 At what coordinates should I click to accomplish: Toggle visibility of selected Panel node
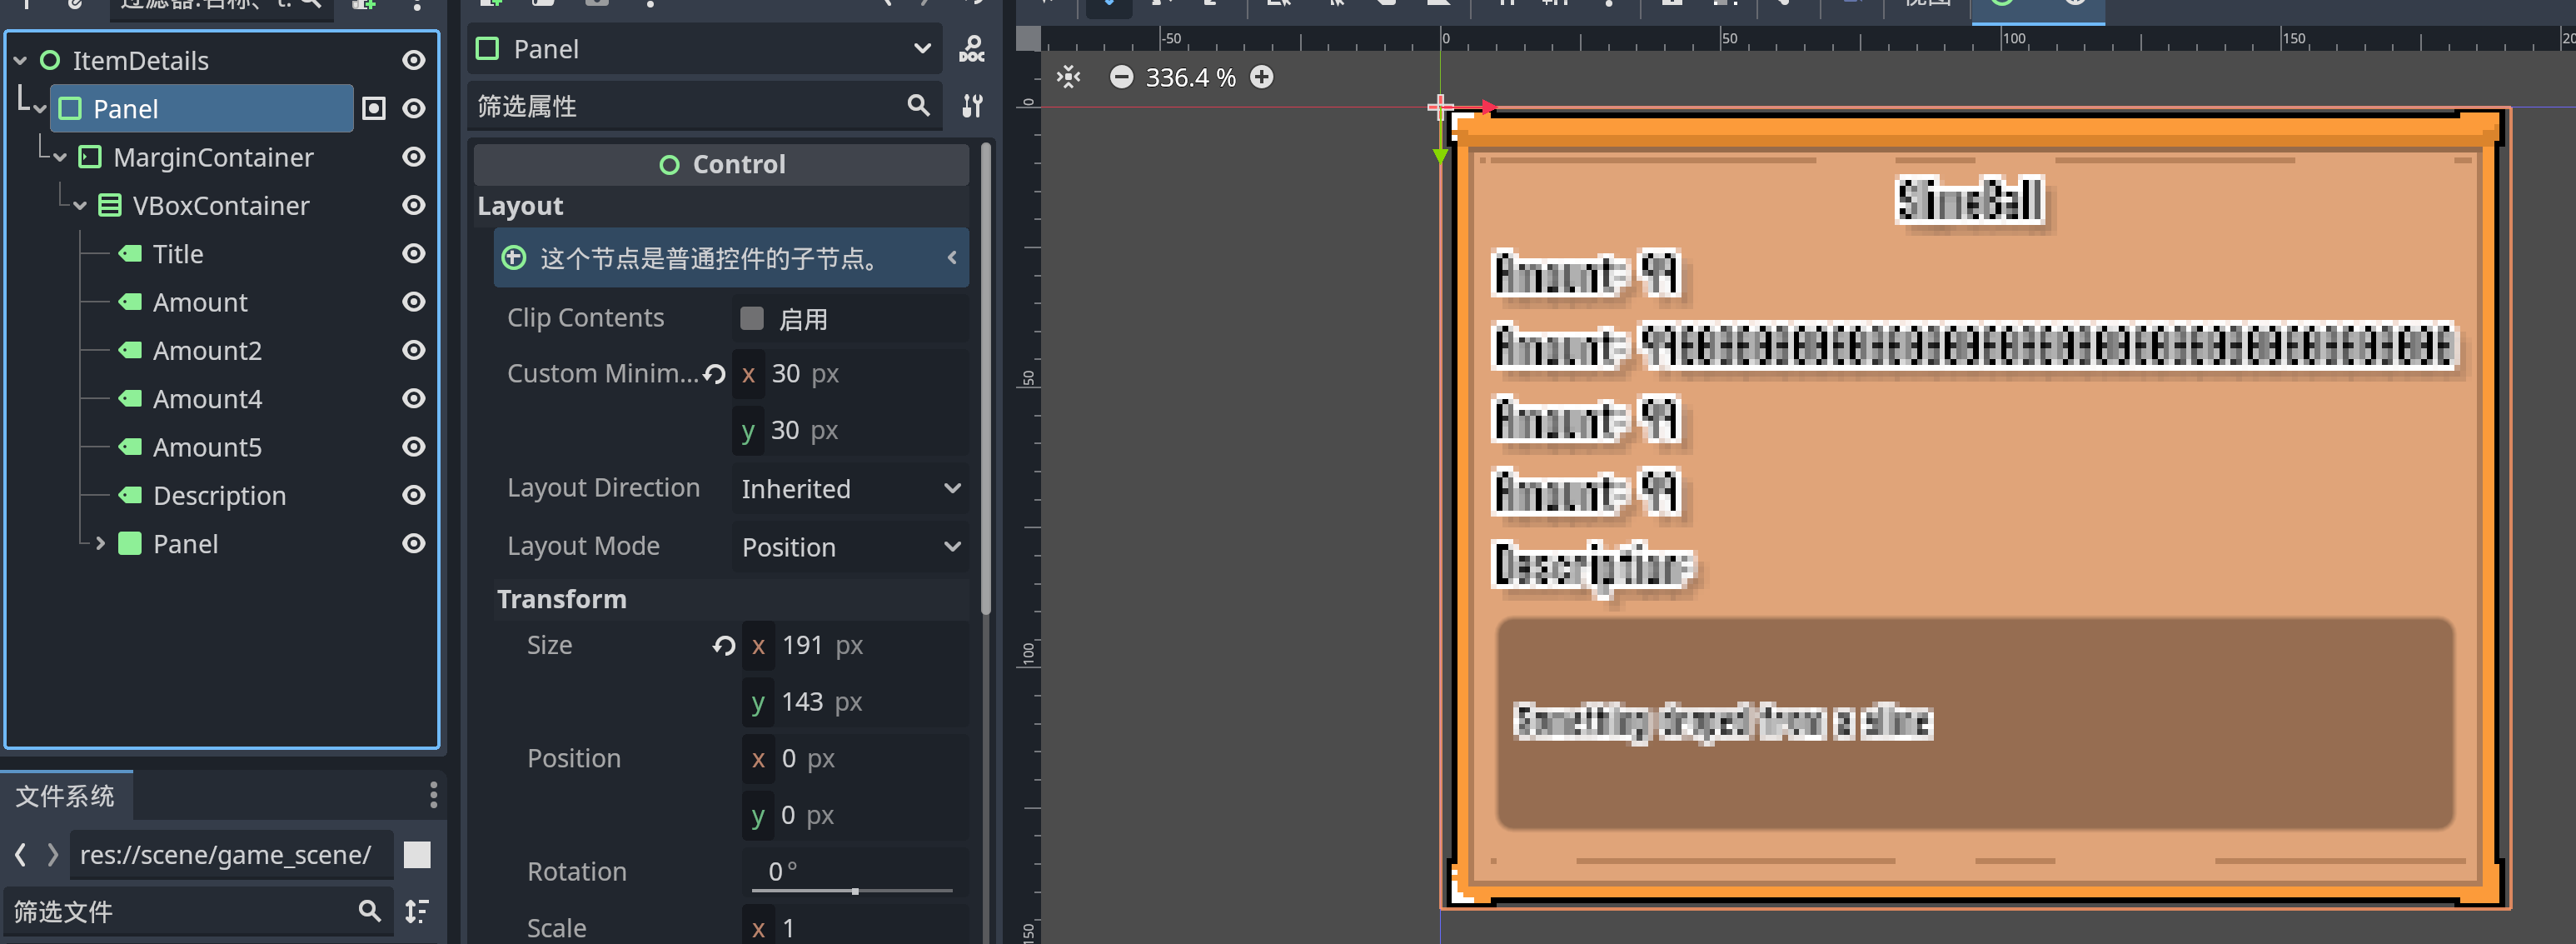tap(413, 108)
